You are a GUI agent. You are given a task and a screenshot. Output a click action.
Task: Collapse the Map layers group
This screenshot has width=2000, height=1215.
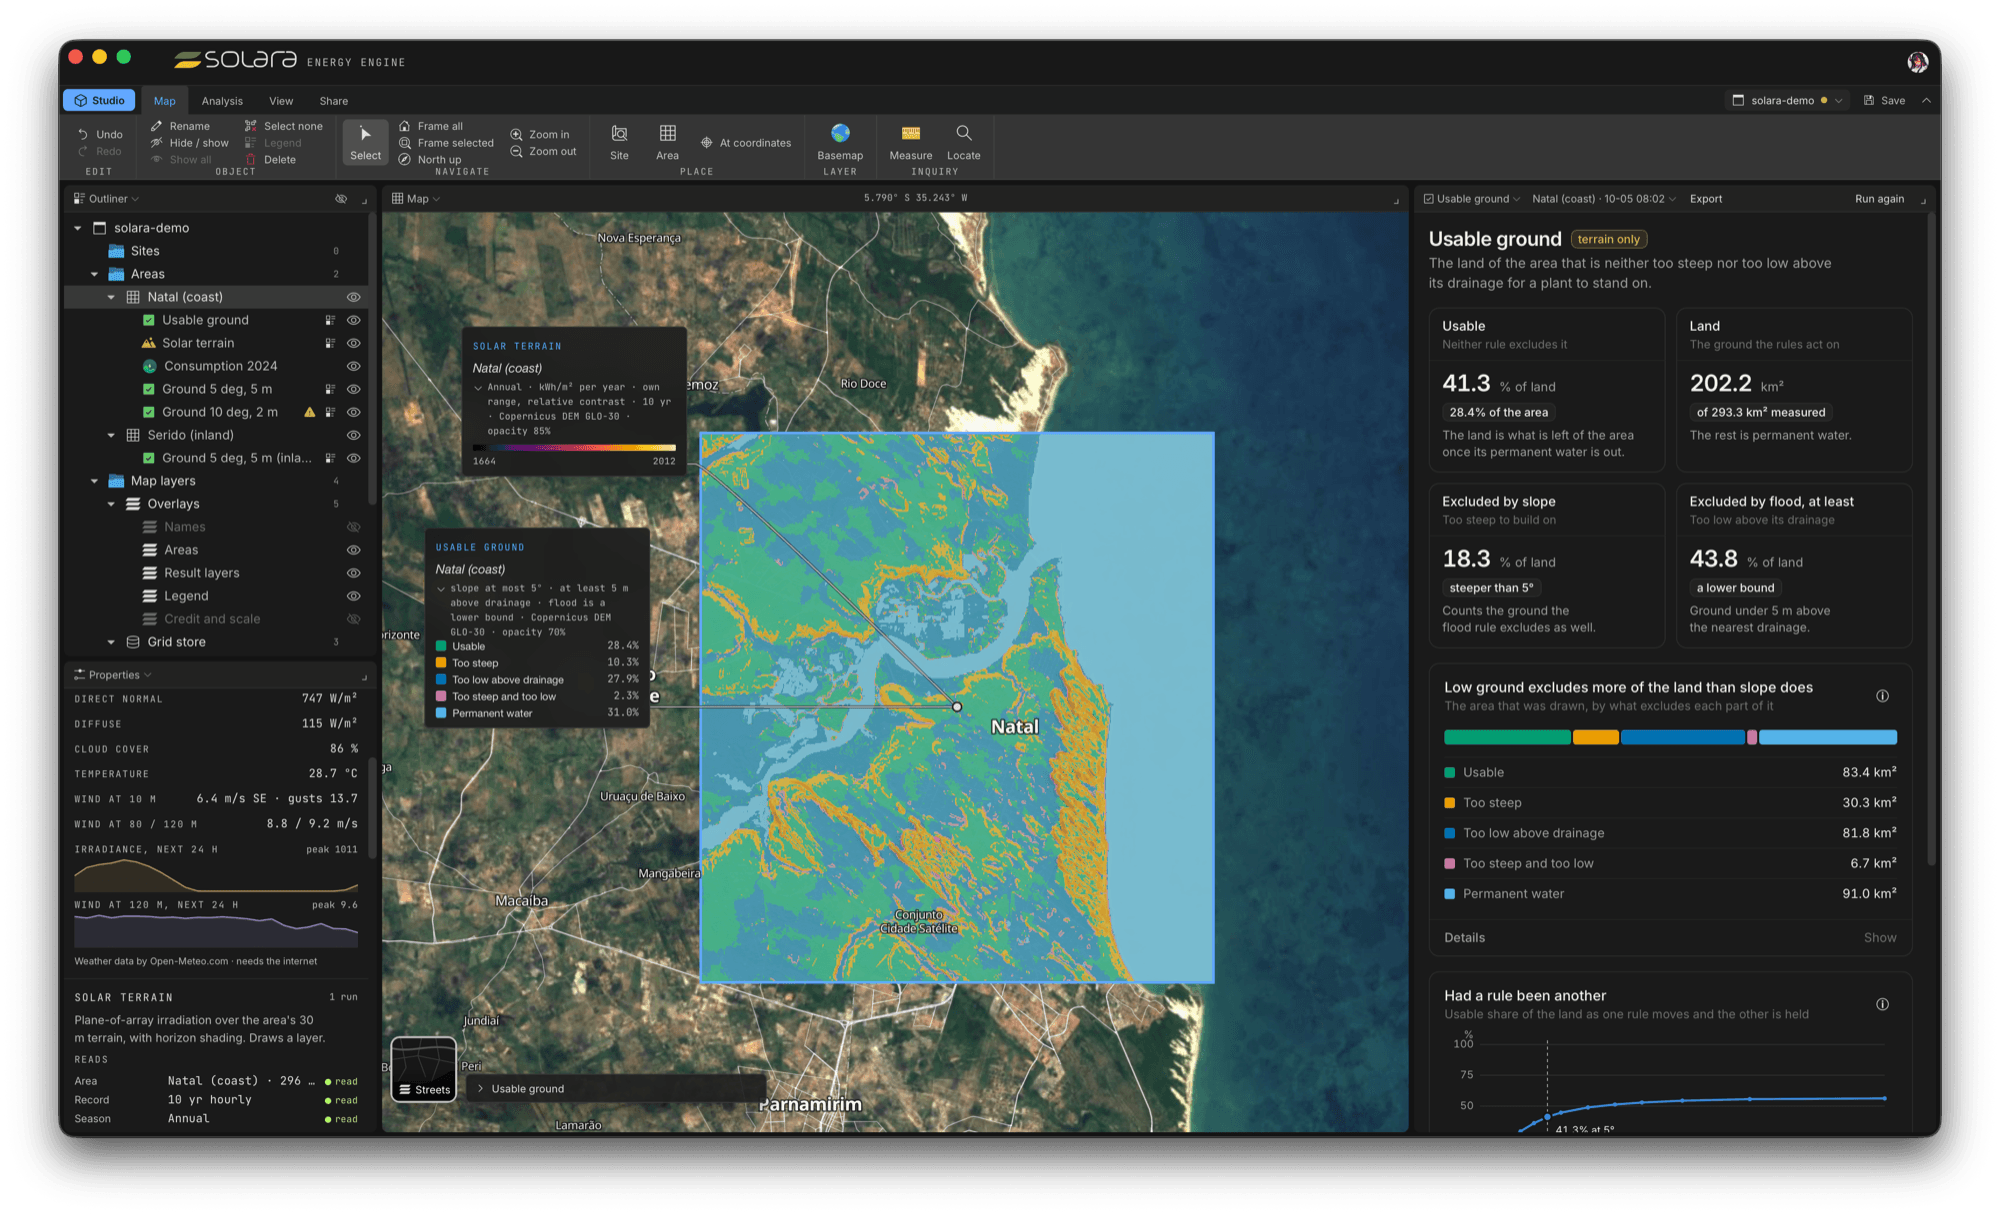click(95, 481)
